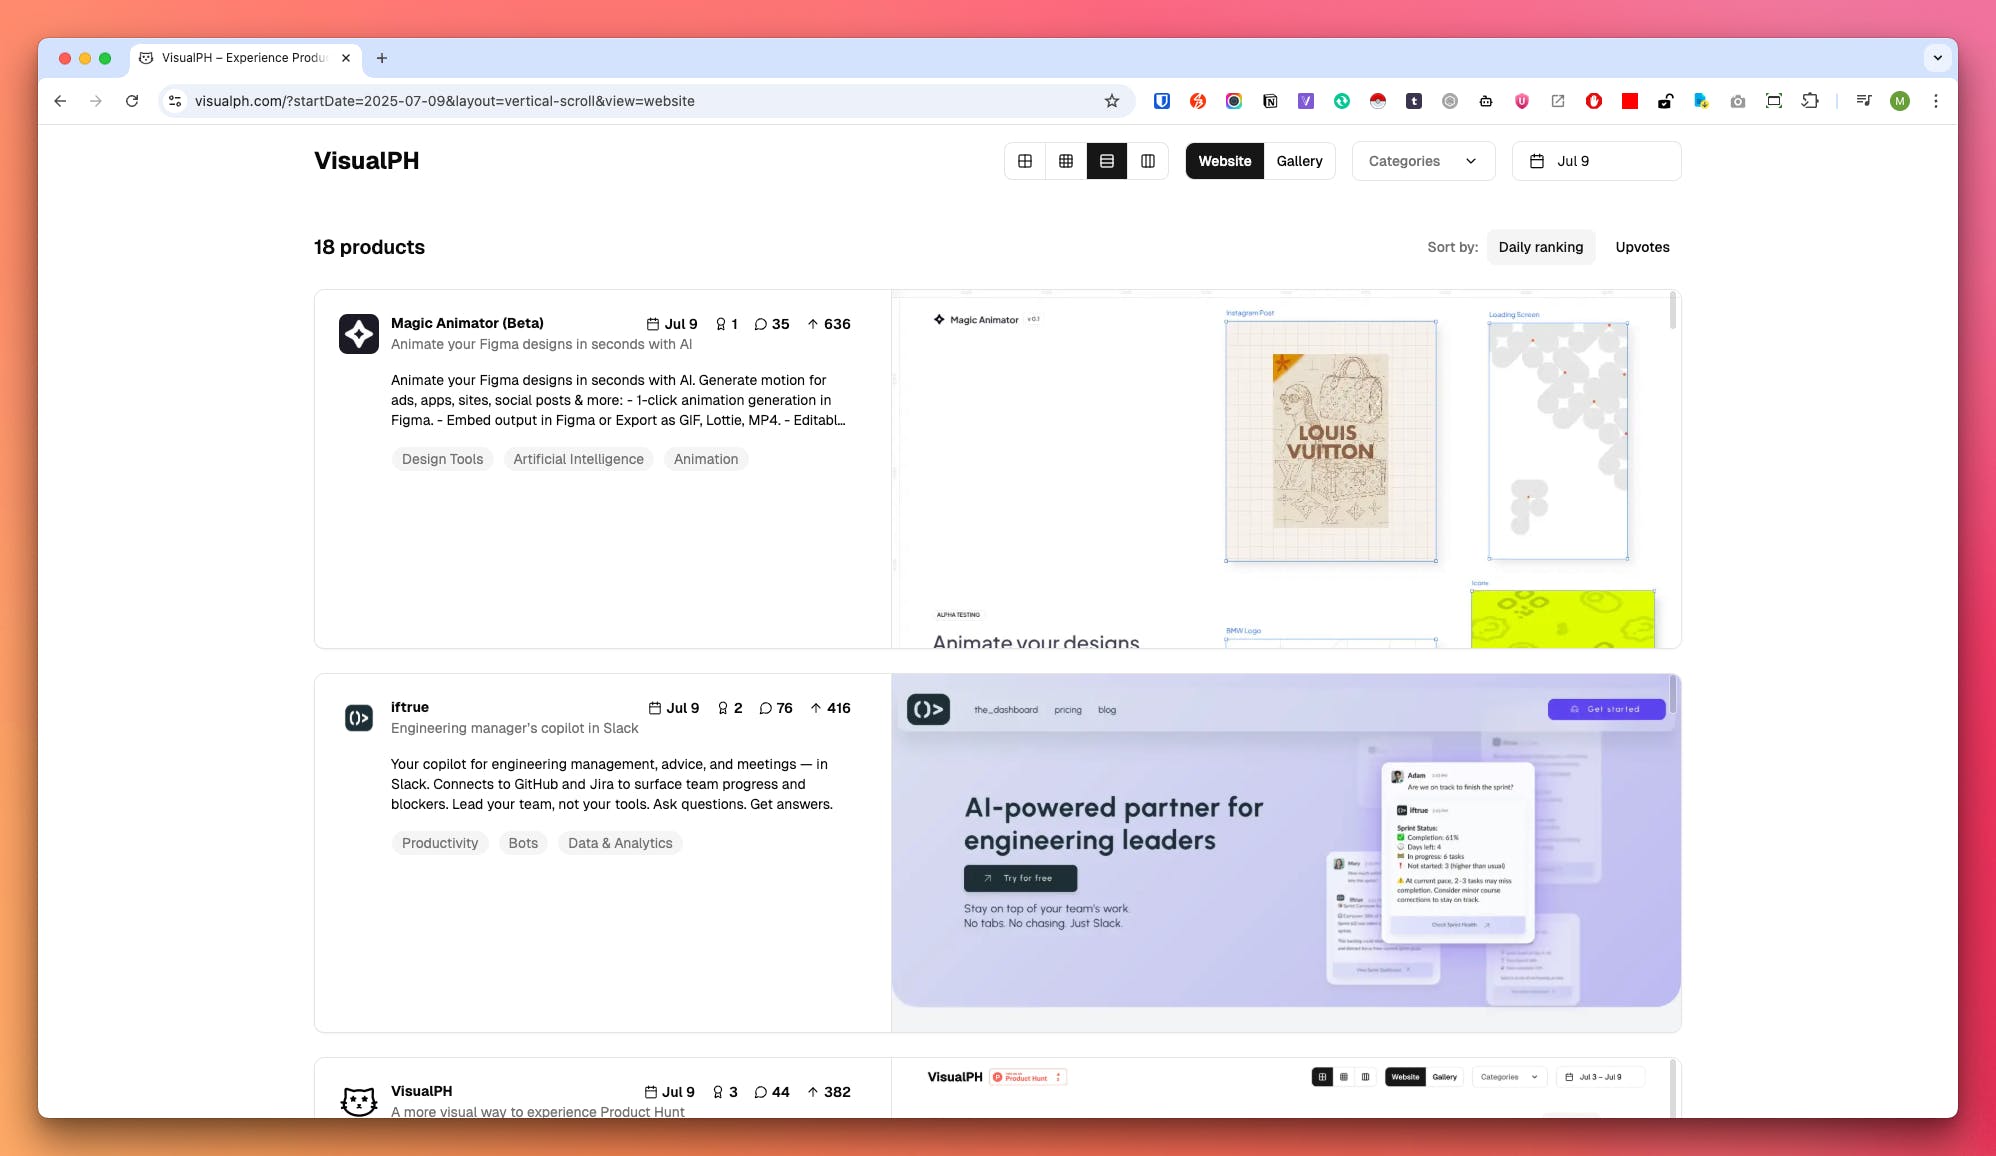Click the Loading Screen frame thumbnail
This screenshot has width=1996, height=1156.
point(1558,441)
